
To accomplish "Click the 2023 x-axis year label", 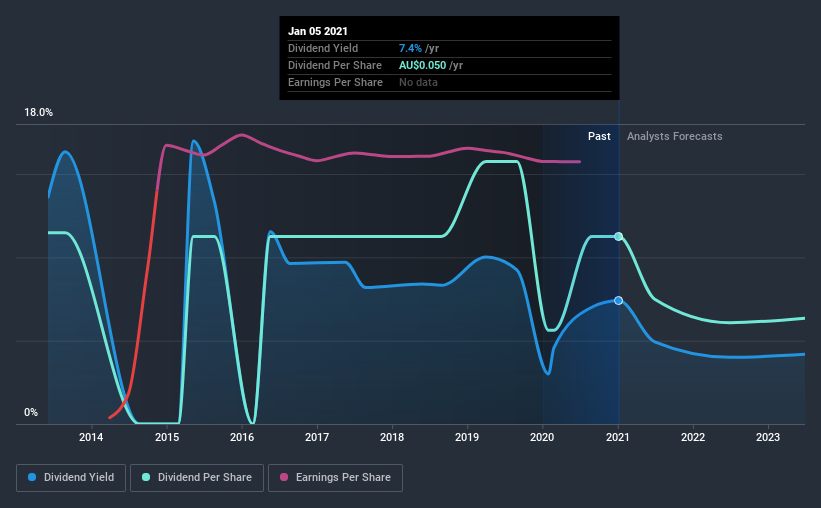I will coord(768,437).
